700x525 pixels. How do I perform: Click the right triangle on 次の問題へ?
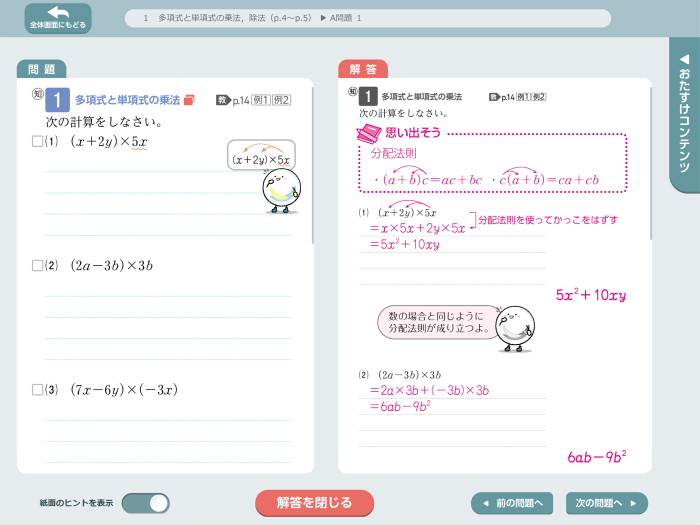coord(633,504)
